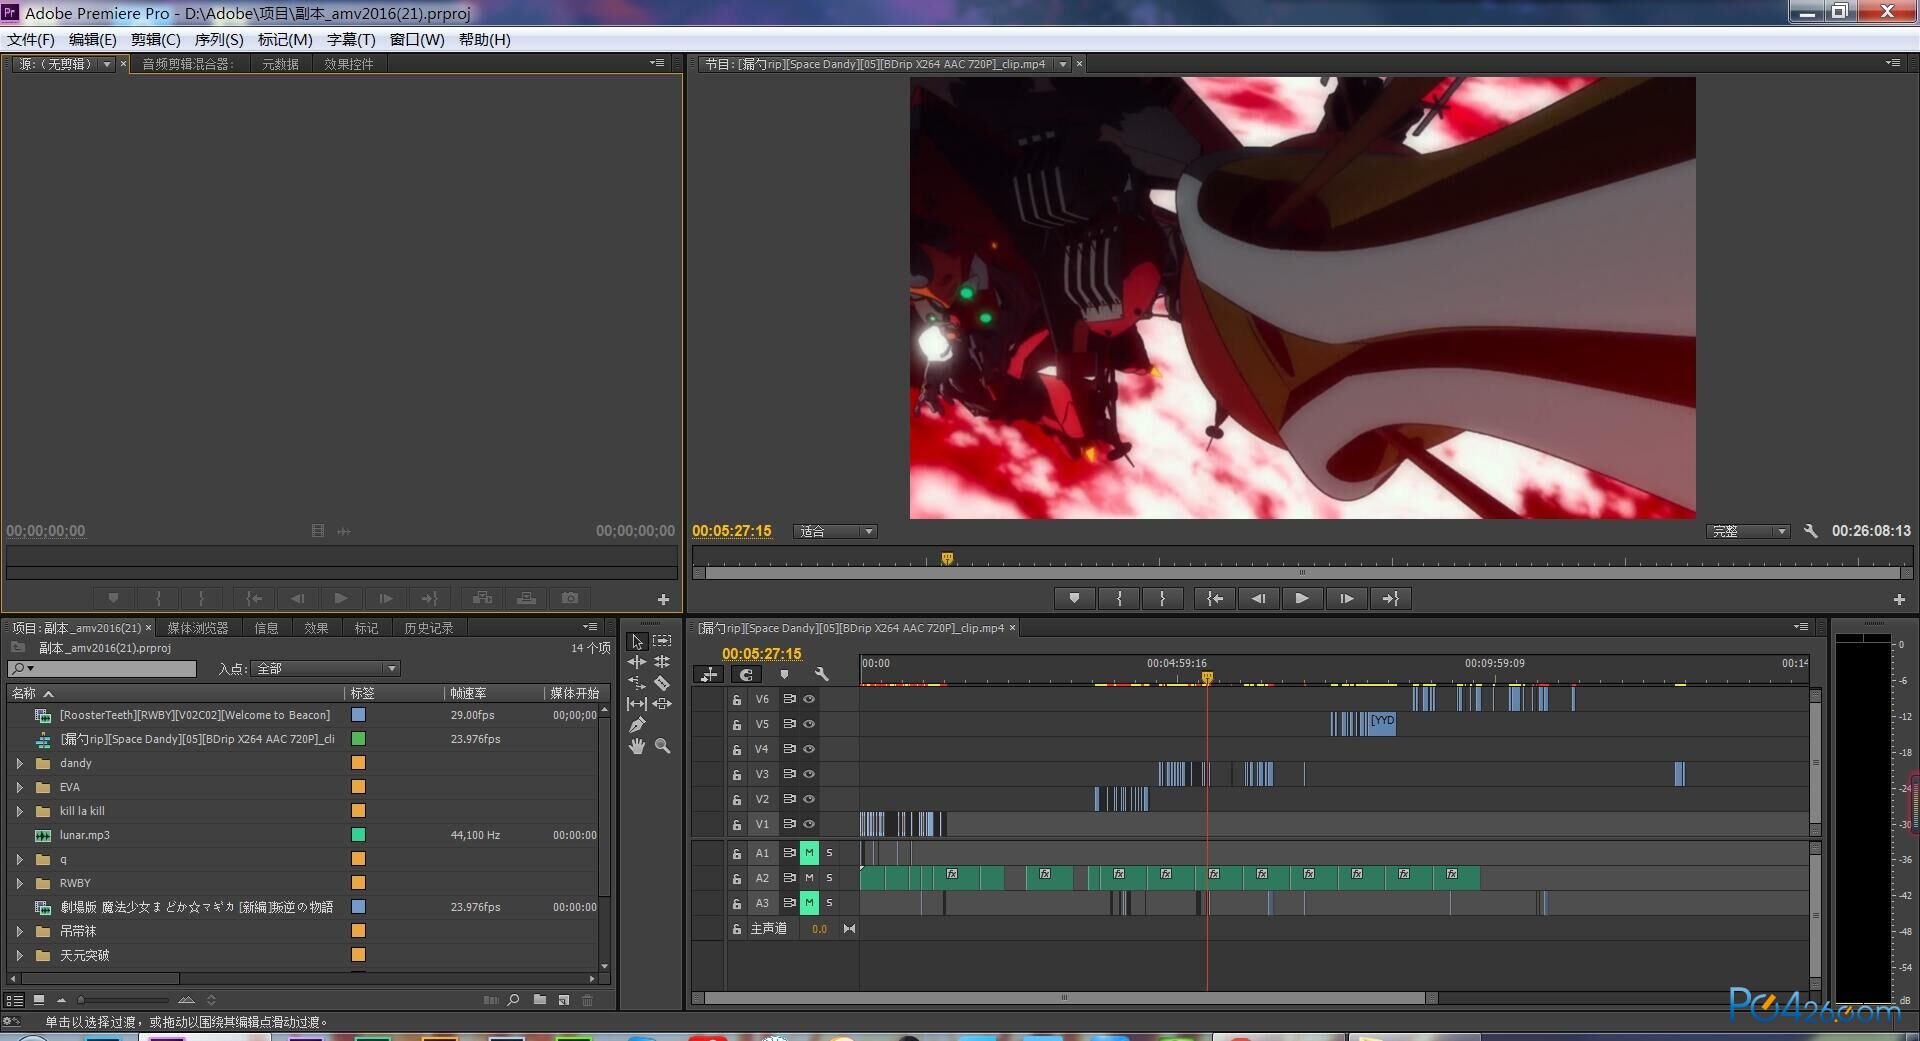Step forward one frame in program monitor
Viewport: 1920px width, 1041px height.
pos(1347,599)
